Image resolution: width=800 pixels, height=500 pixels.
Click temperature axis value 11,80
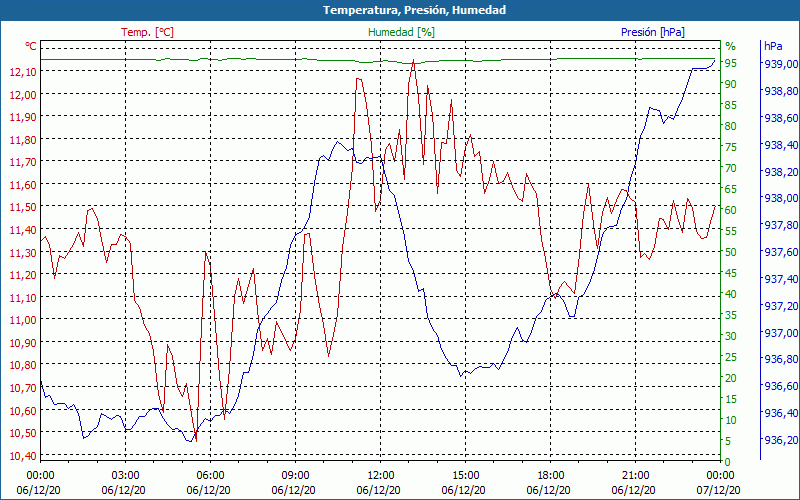[23, 140]
